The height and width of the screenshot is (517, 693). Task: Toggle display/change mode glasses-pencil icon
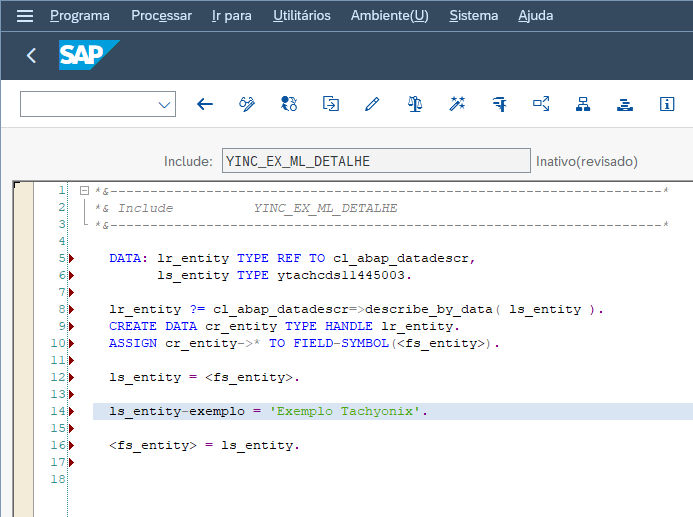[x=247, y=104]
